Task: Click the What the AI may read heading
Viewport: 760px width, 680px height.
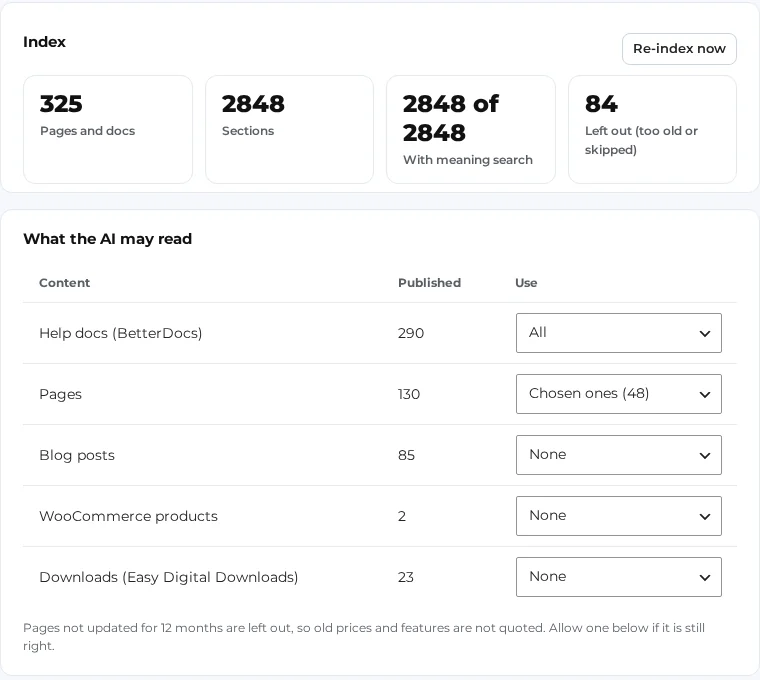Action: 108,239
